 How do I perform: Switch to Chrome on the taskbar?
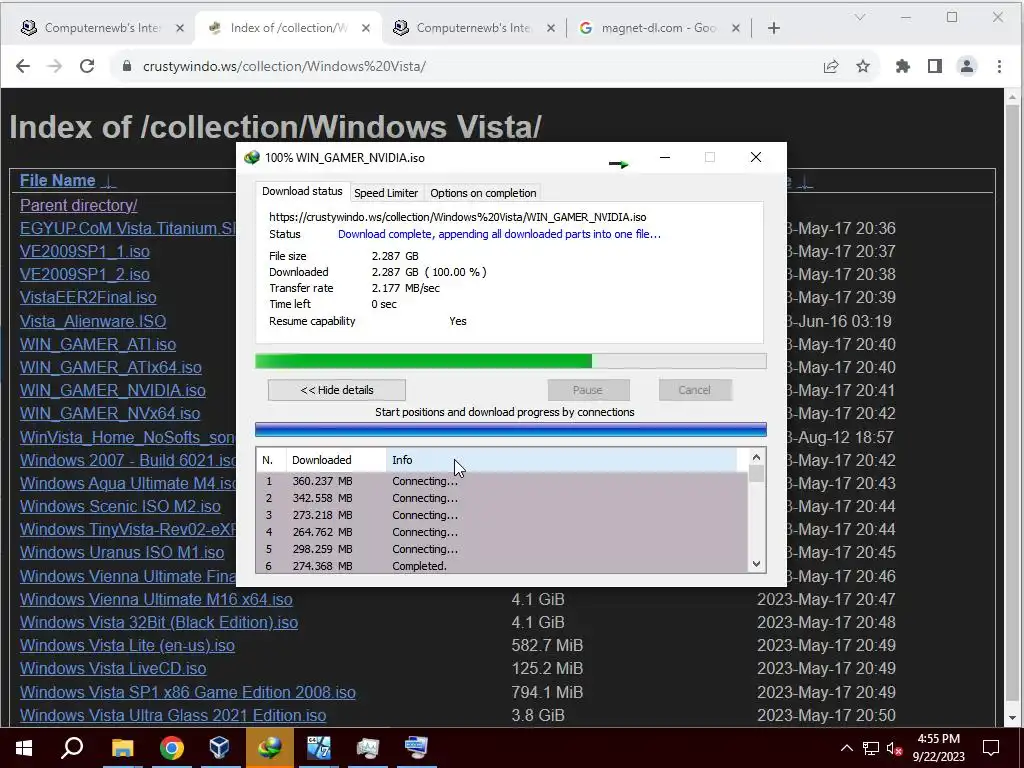[x=172, y=748]
